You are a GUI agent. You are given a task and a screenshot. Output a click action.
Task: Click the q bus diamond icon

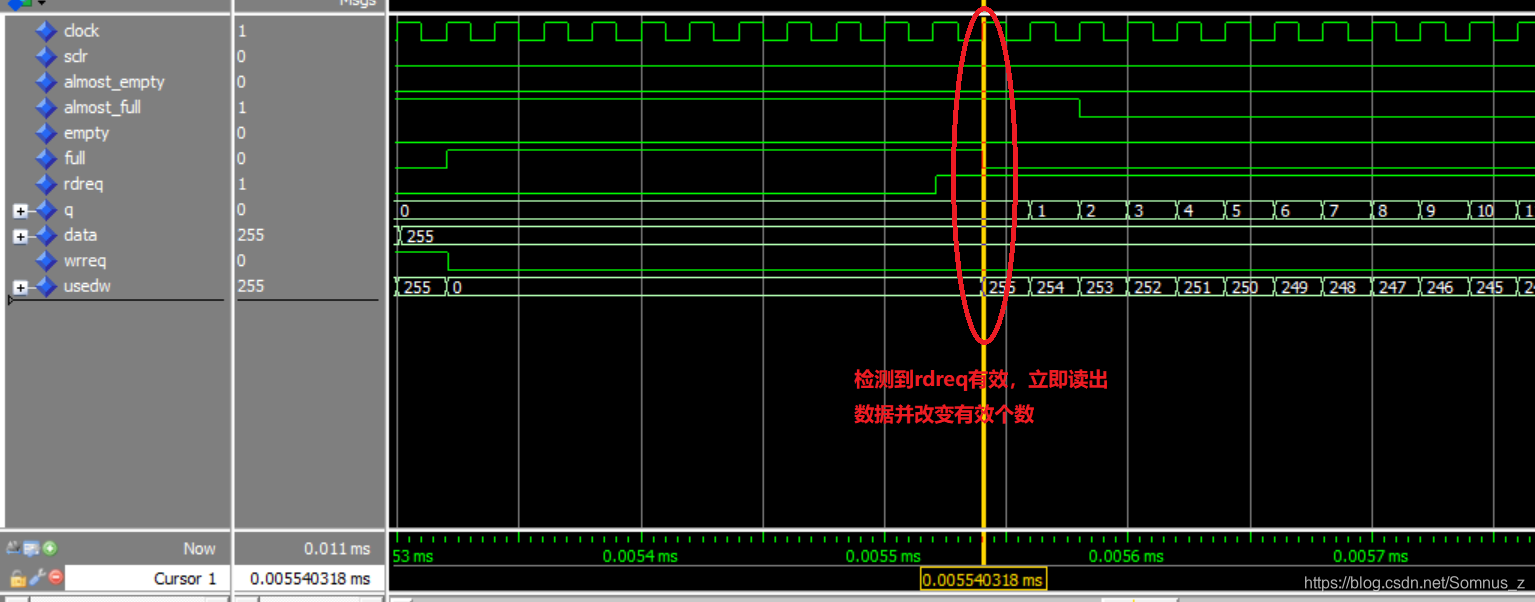click(46, 210)
